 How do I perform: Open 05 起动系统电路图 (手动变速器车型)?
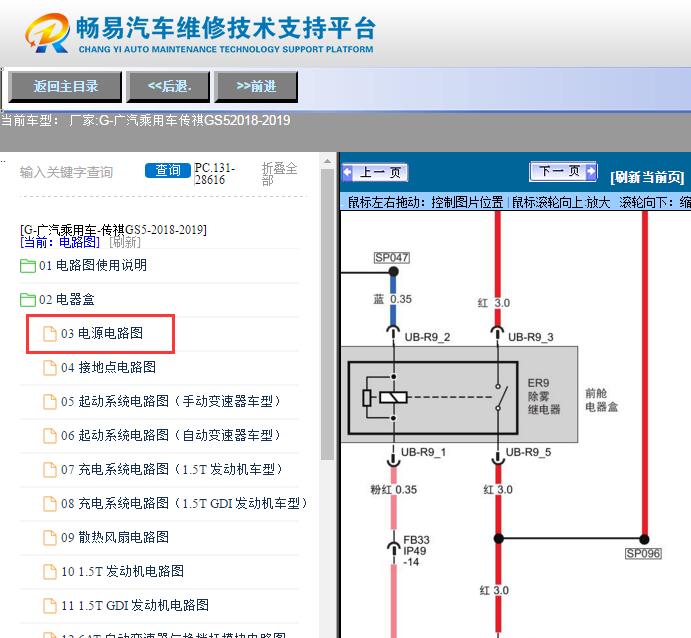[171, 401]
